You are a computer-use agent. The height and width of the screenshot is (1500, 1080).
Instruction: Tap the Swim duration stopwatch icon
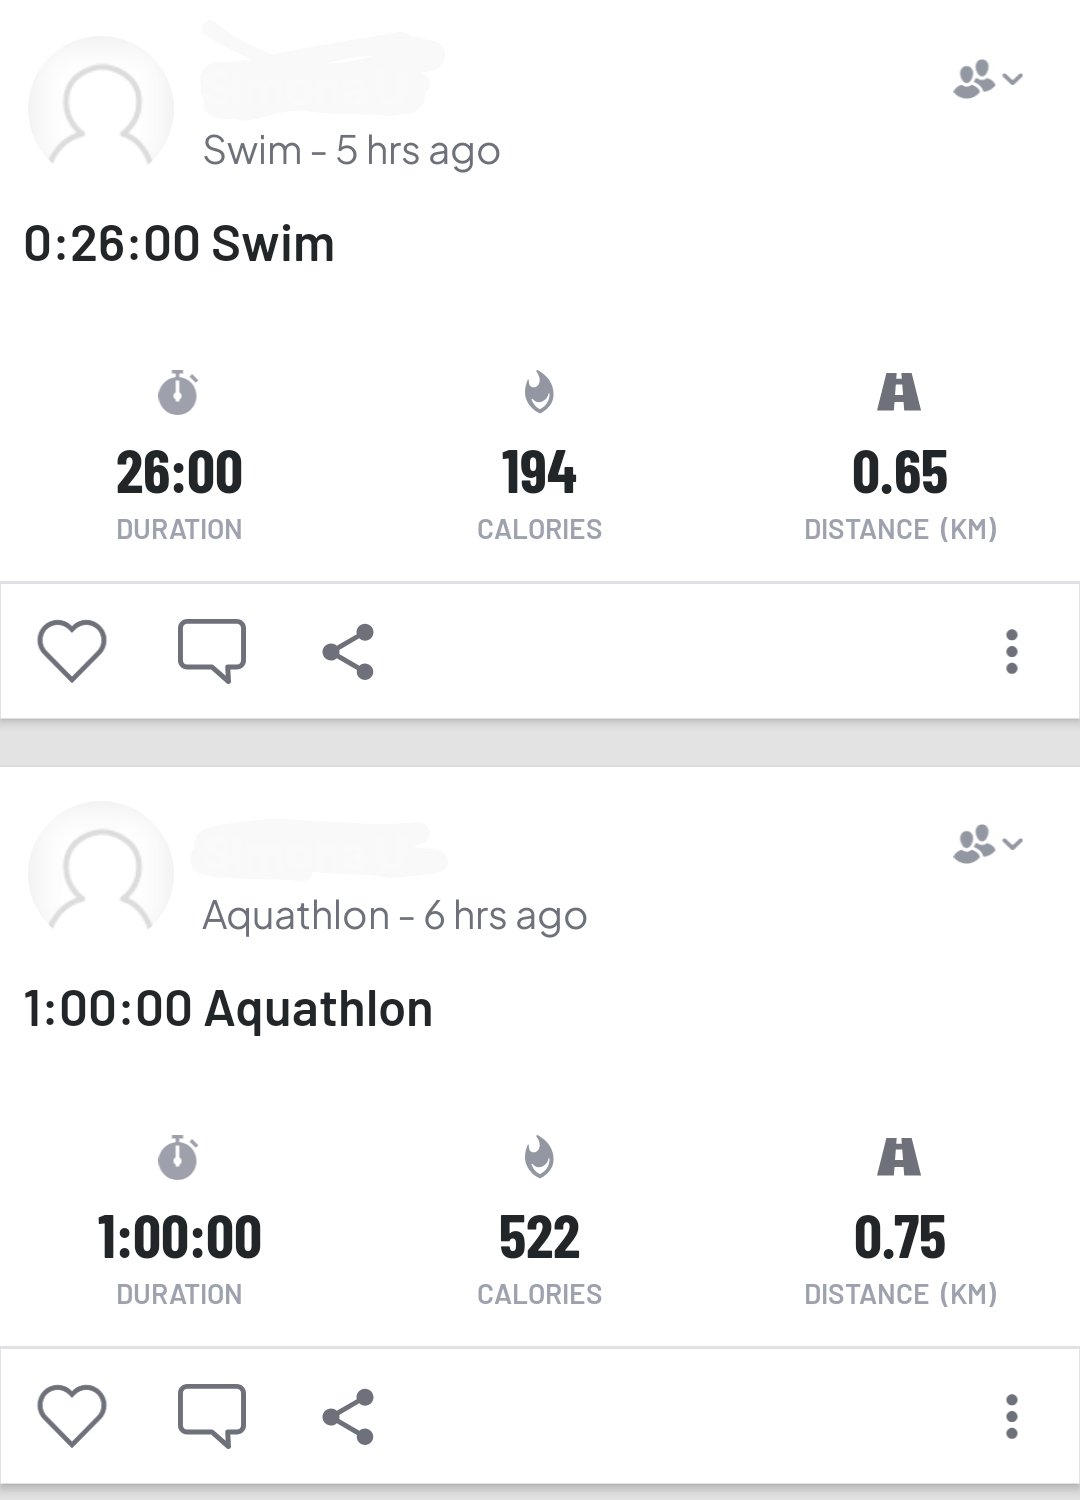click(179, 392)
